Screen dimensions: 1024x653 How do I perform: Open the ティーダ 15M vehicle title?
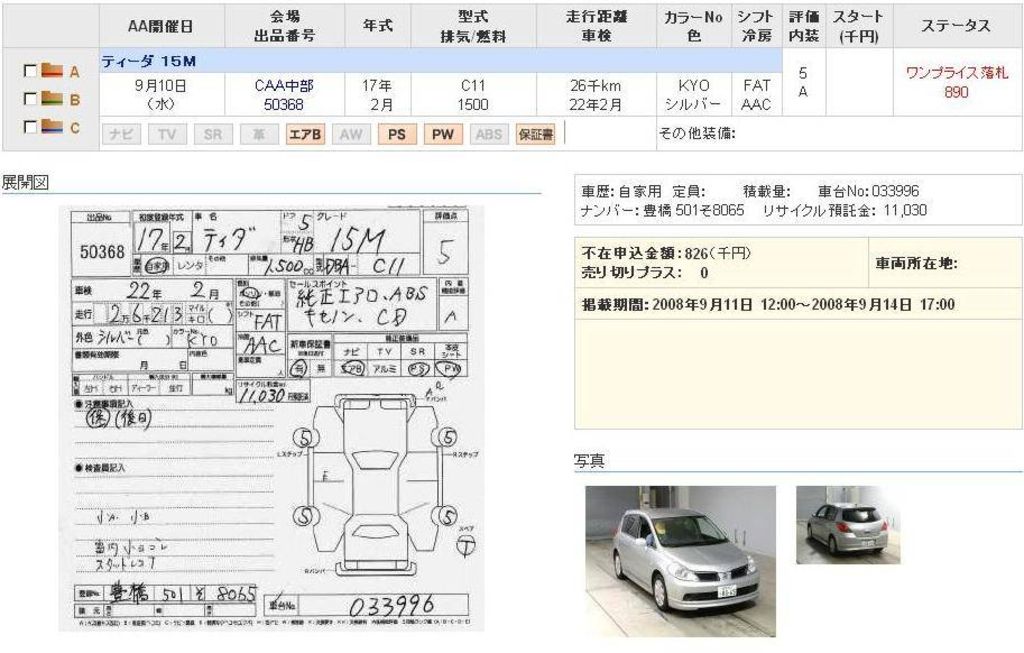(x=148, y=62)
